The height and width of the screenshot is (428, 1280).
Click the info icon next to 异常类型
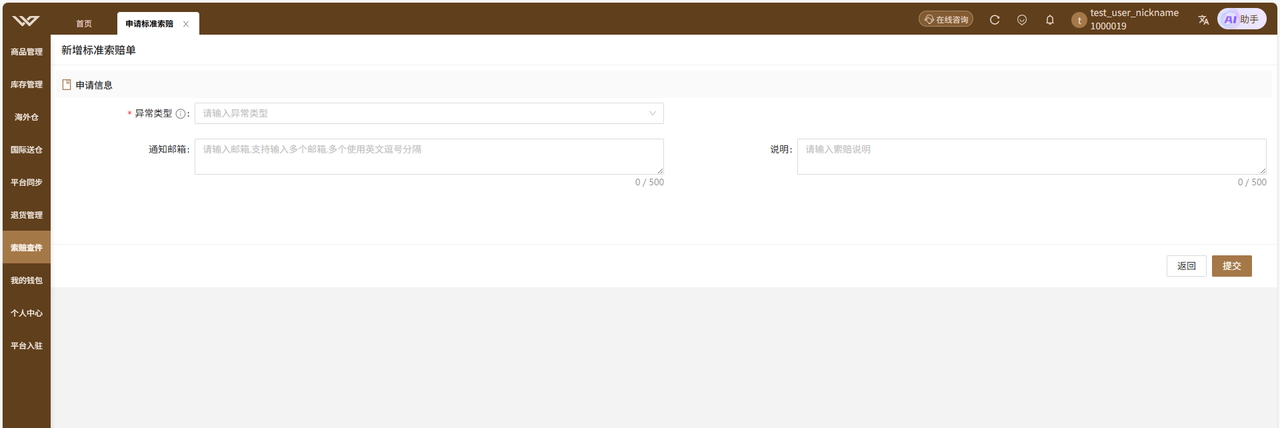coord(181,114)
